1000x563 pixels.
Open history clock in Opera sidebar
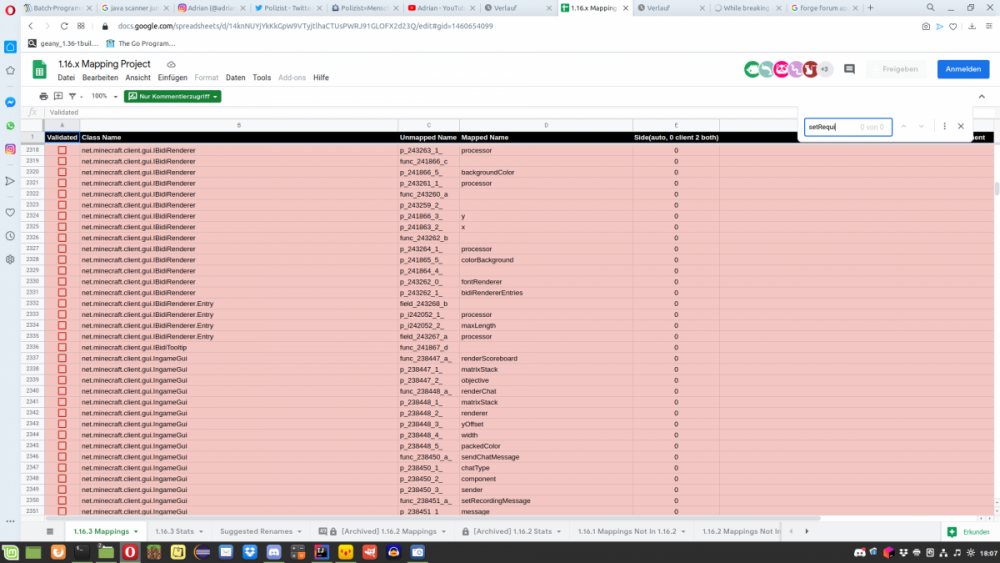click(x=10, y=236)
